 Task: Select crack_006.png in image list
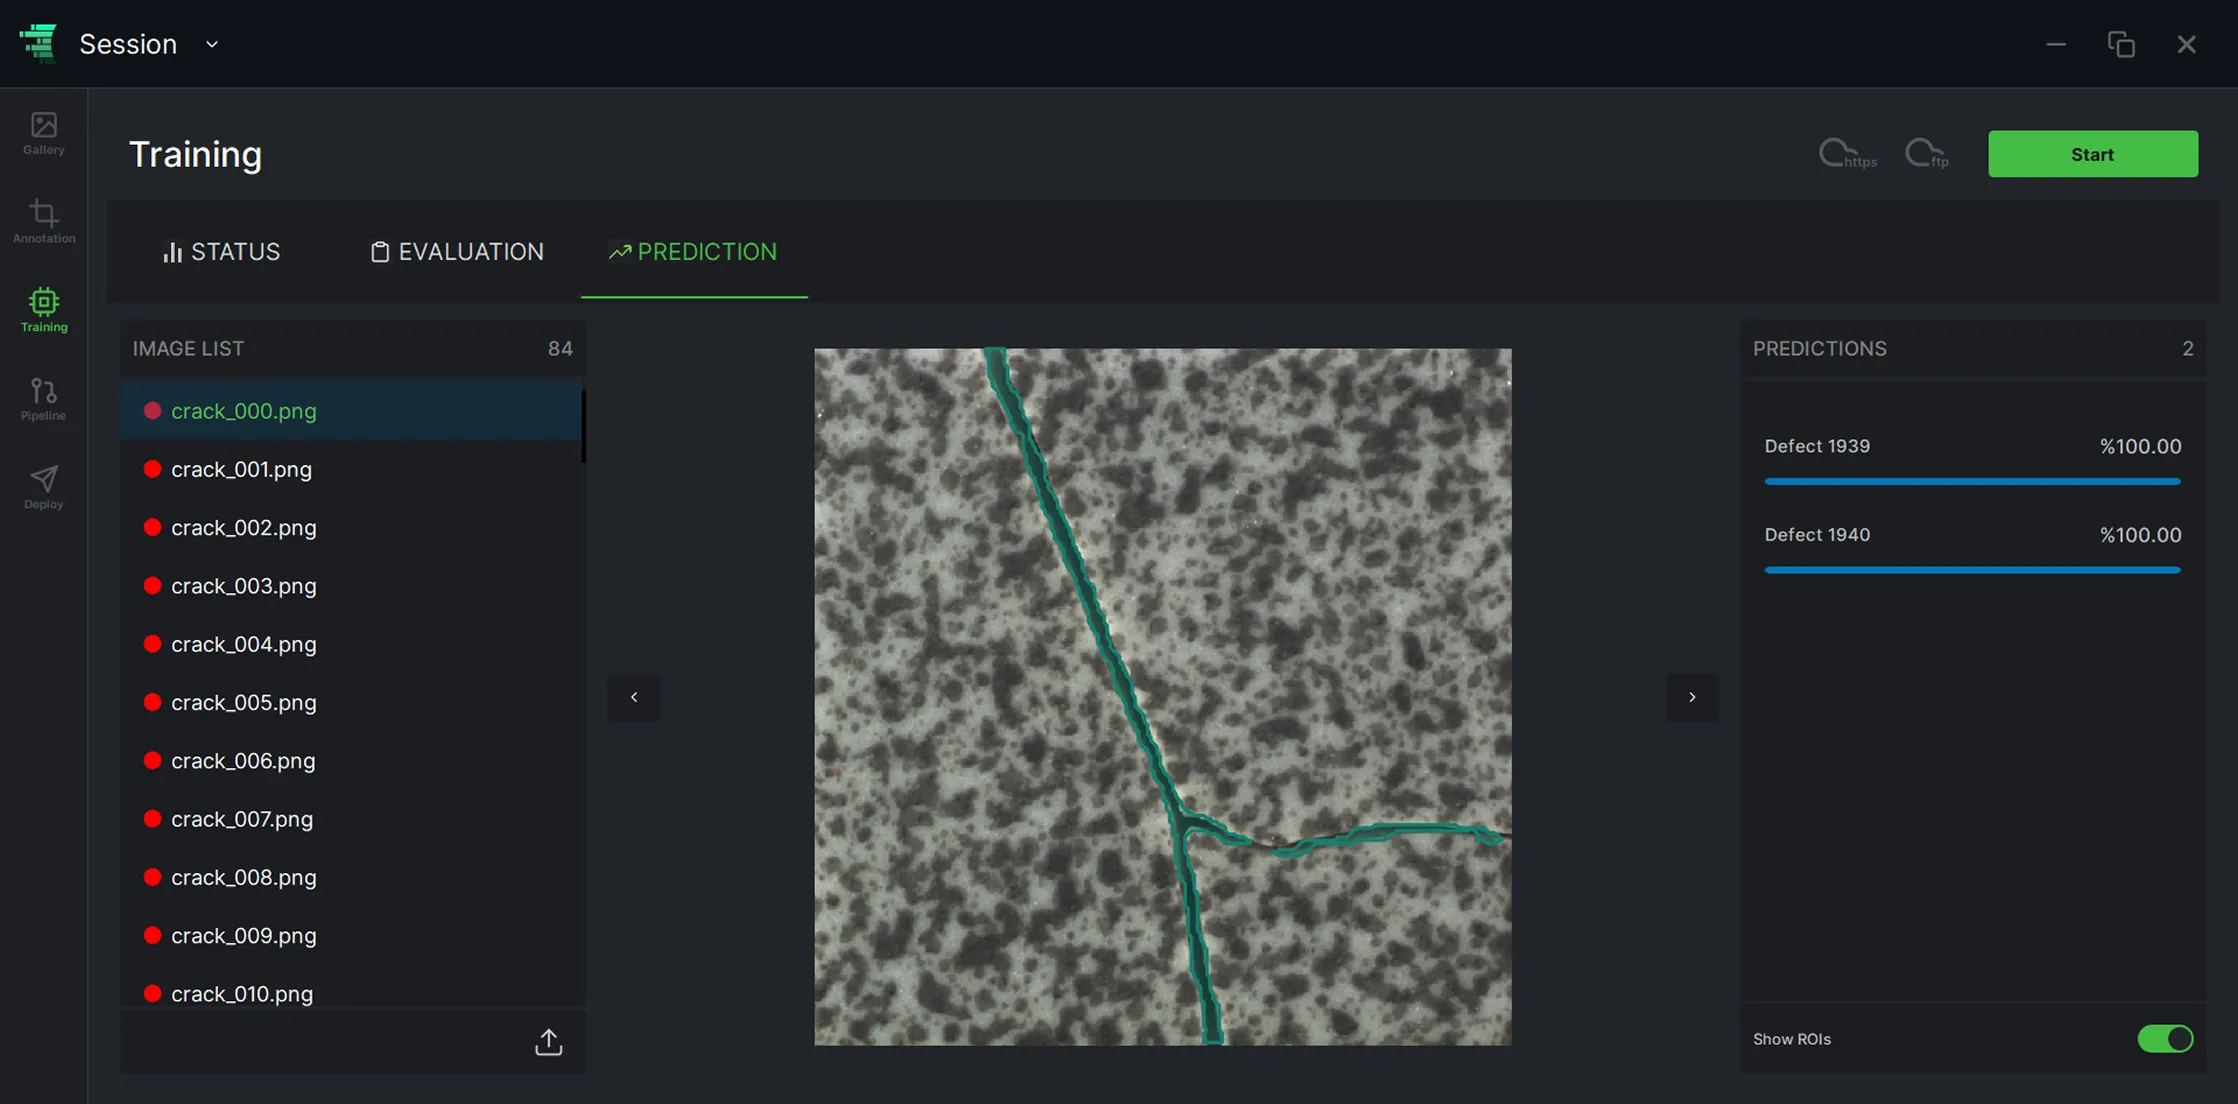click(351, 761)
